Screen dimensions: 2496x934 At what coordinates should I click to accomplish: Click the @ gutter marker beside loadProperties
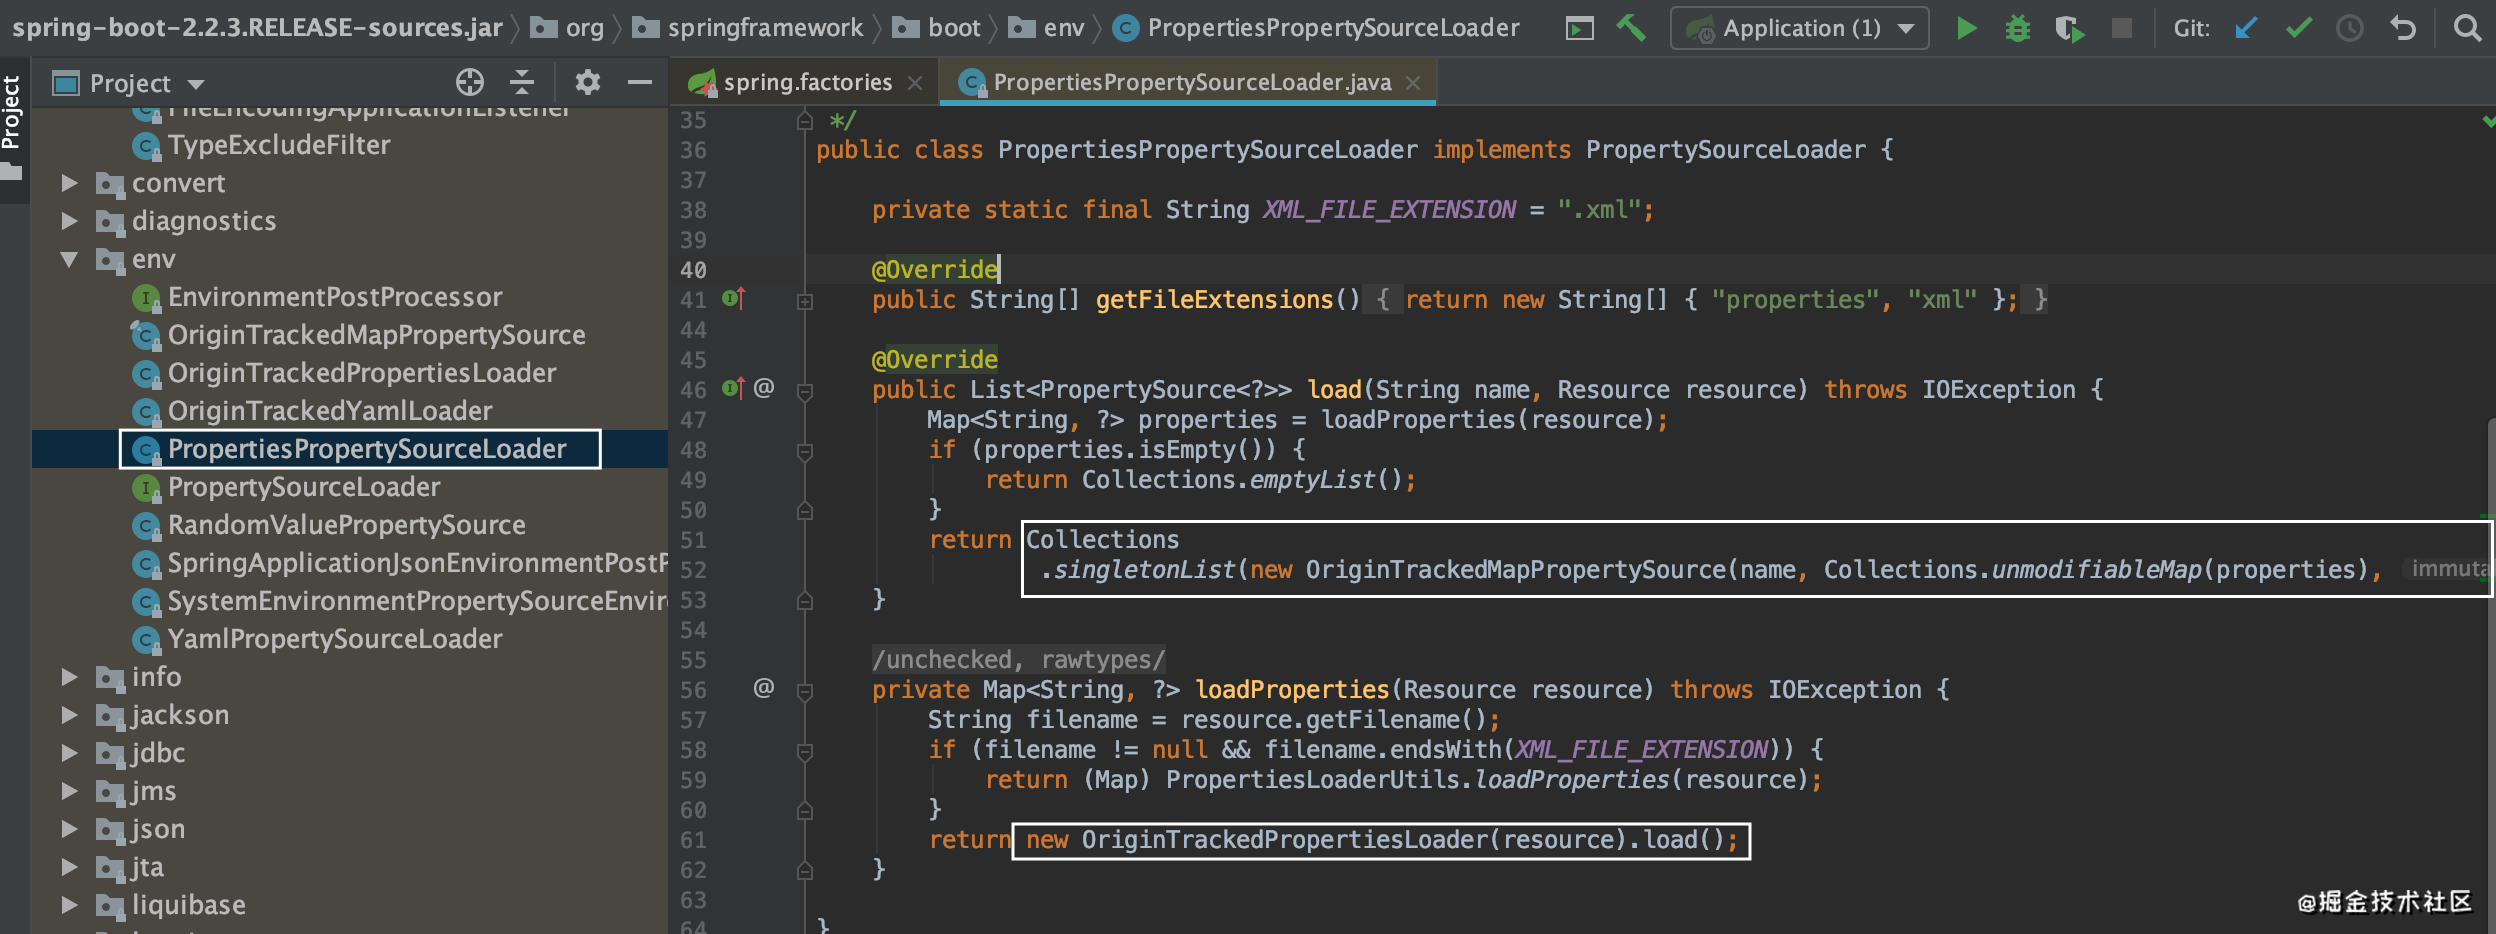(x=763, y=688)
